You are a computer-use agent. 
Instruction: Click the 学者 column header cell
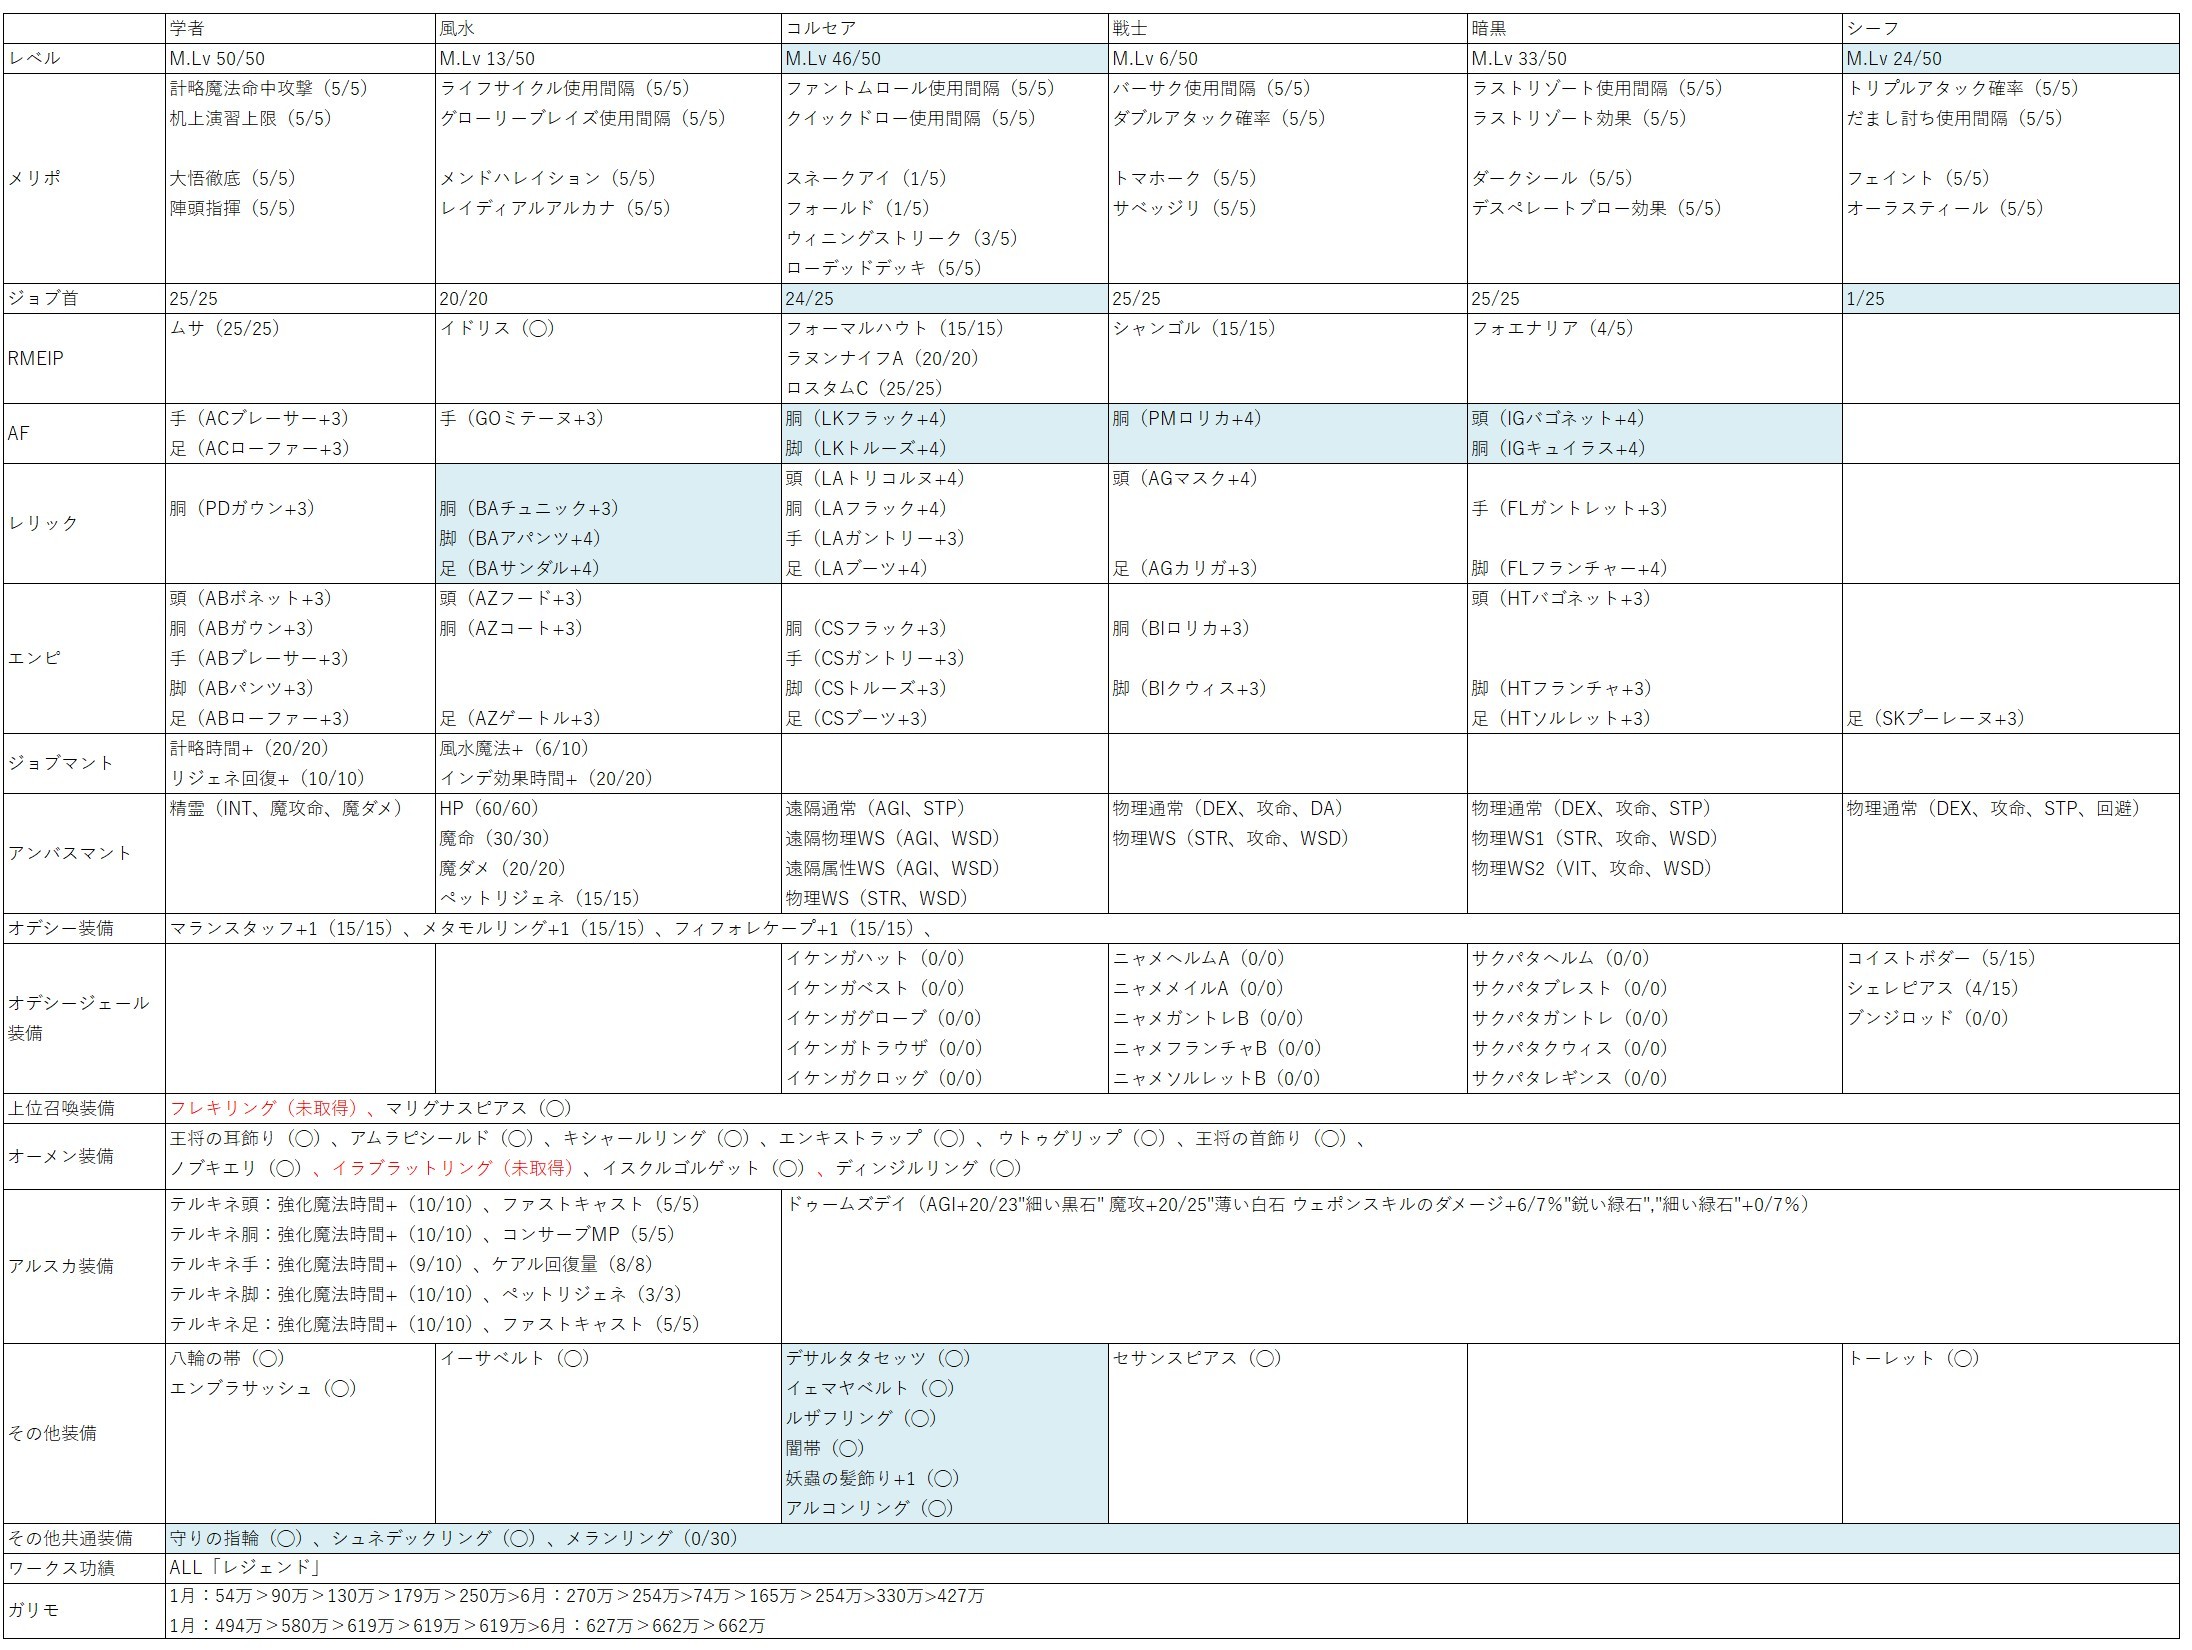188,28
